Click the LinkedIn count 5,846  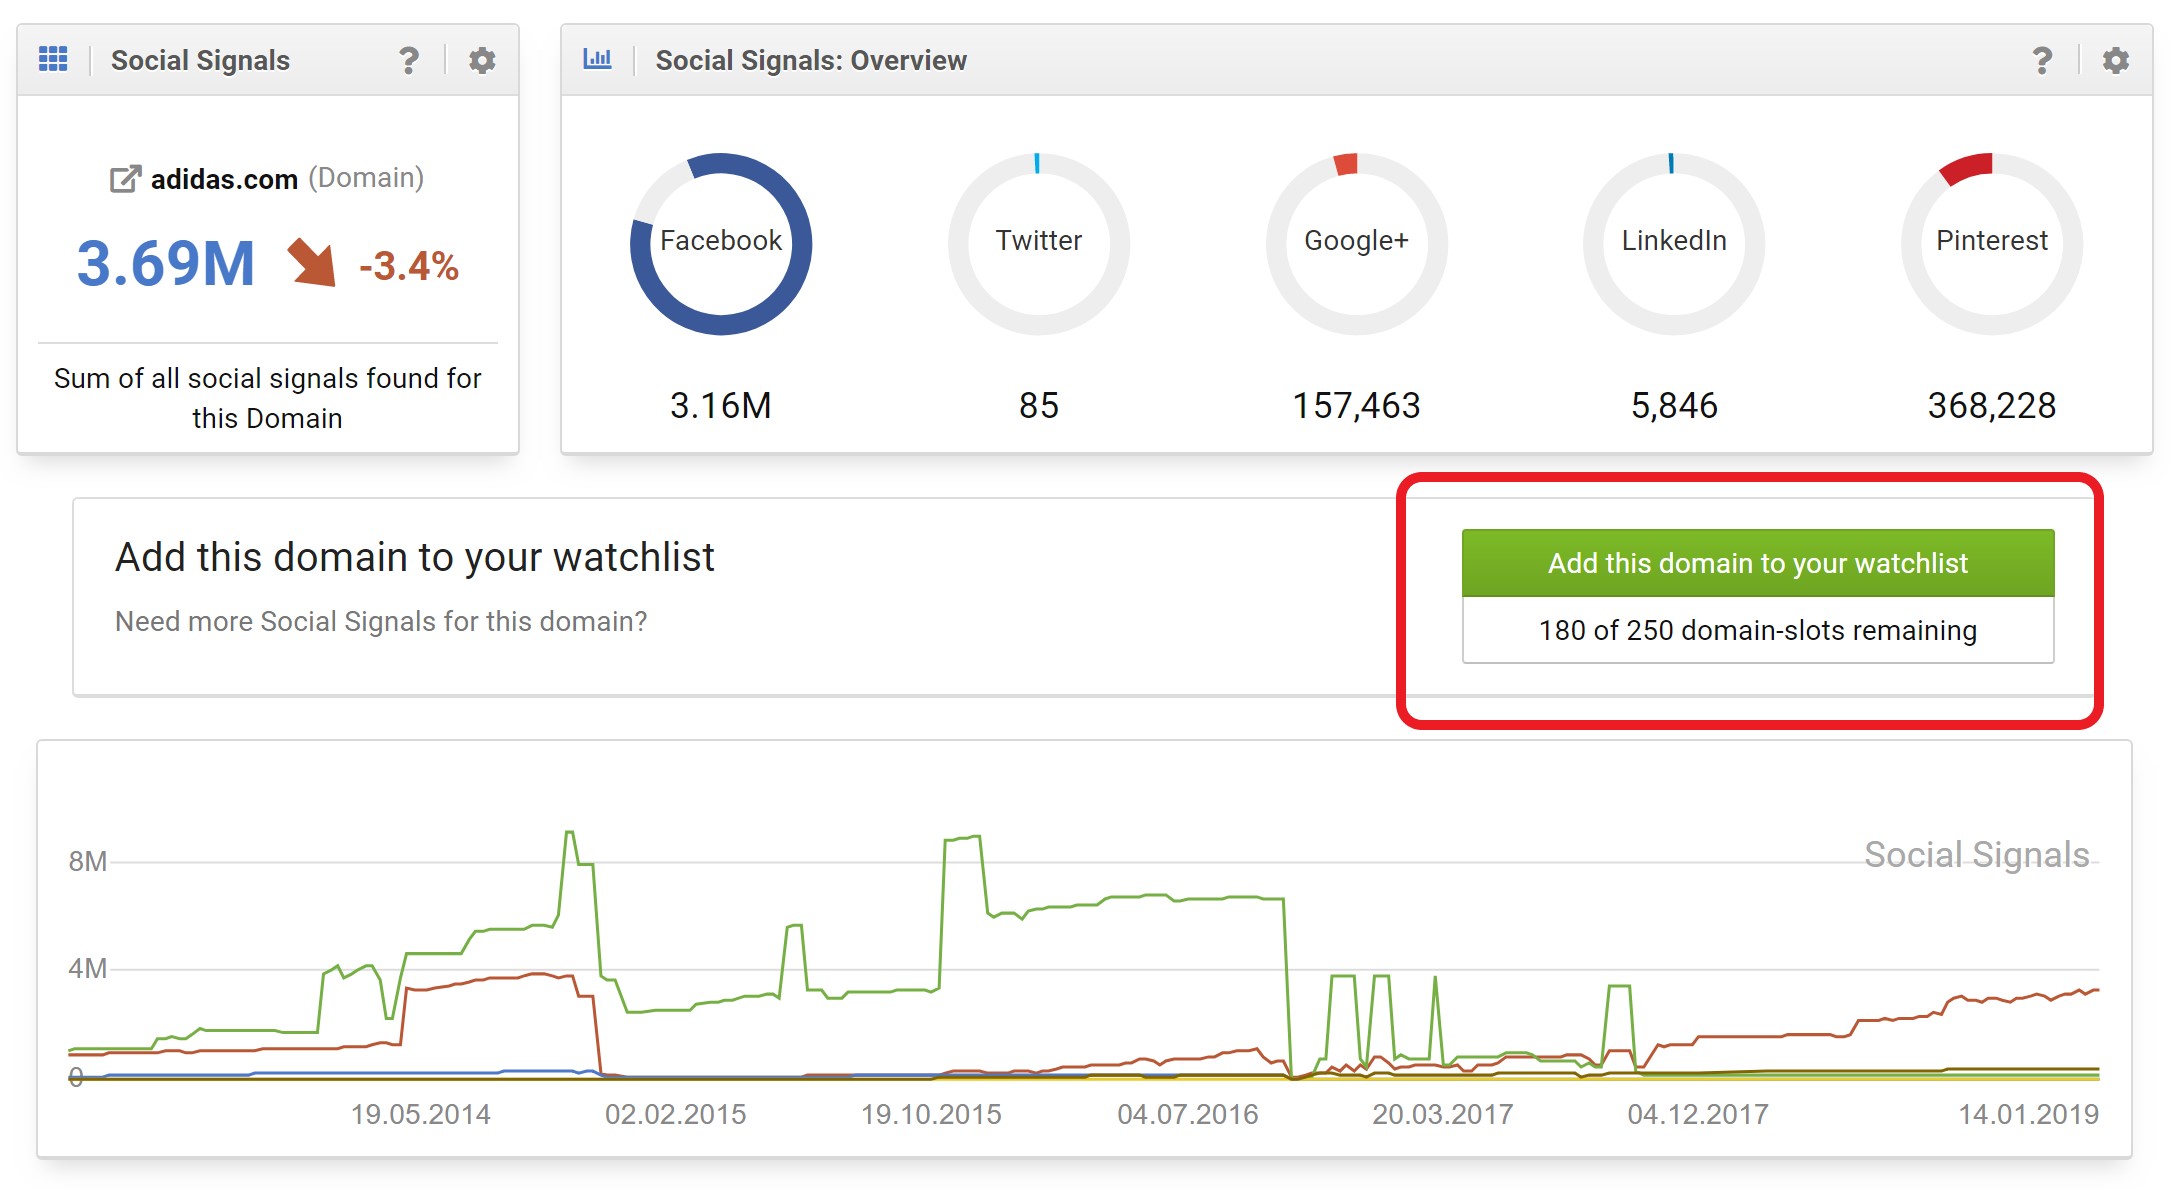[1674, 405]
